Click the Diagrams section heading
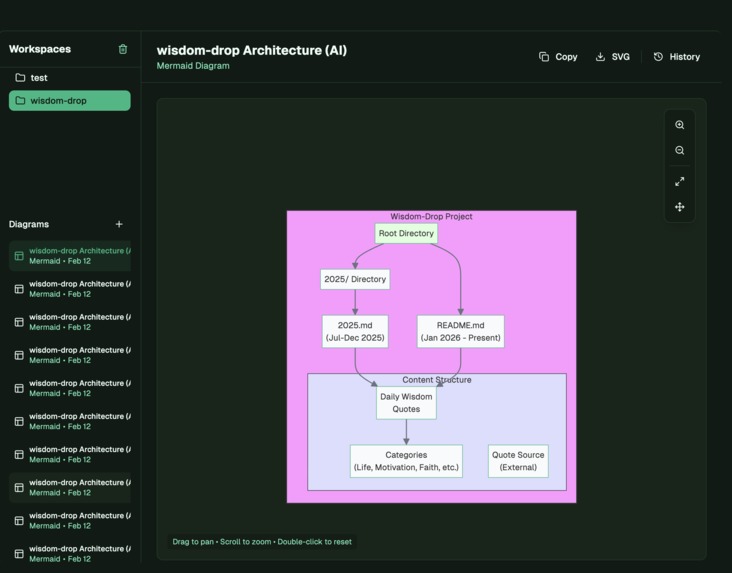 click(x=29, y=224)
